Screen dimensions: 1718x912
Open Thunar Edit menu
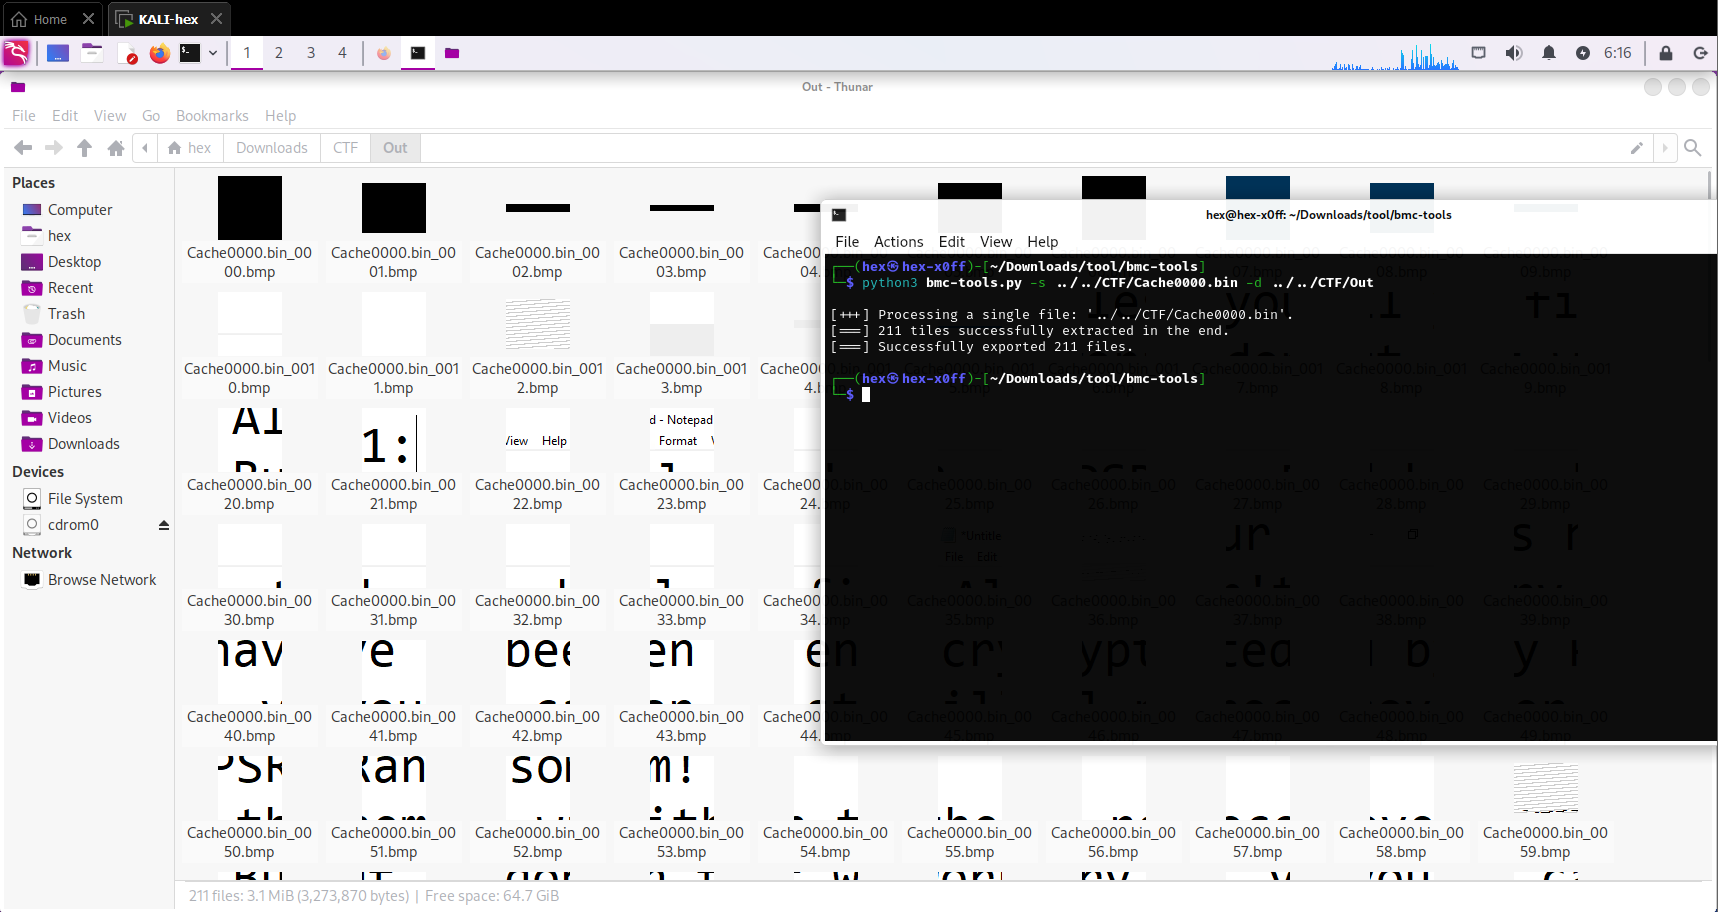(x=65, y=116)
